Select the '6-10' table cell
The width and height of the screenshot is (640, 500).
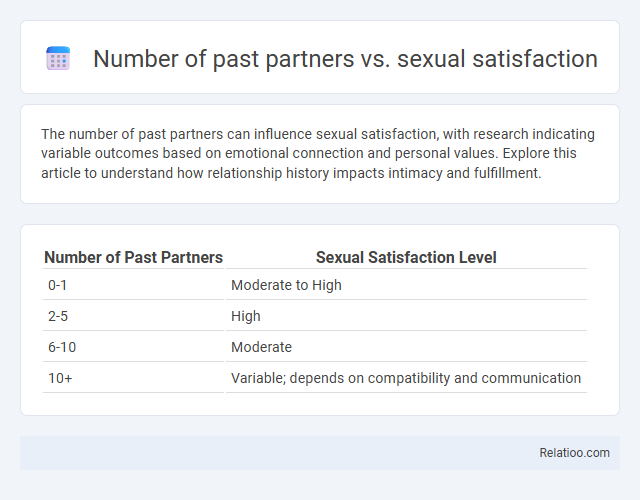(x=133, y=347)
